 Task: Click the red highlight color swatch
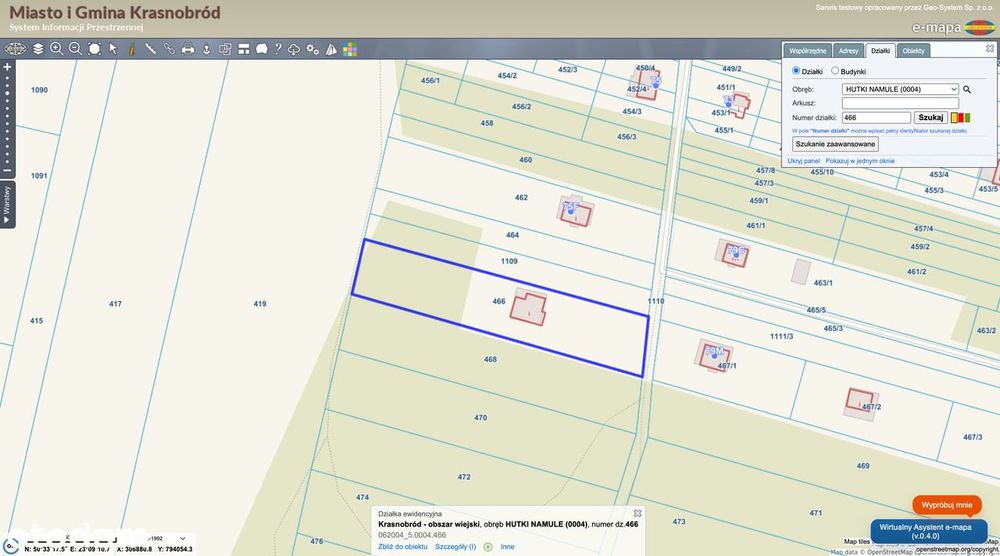coord(961,118)
